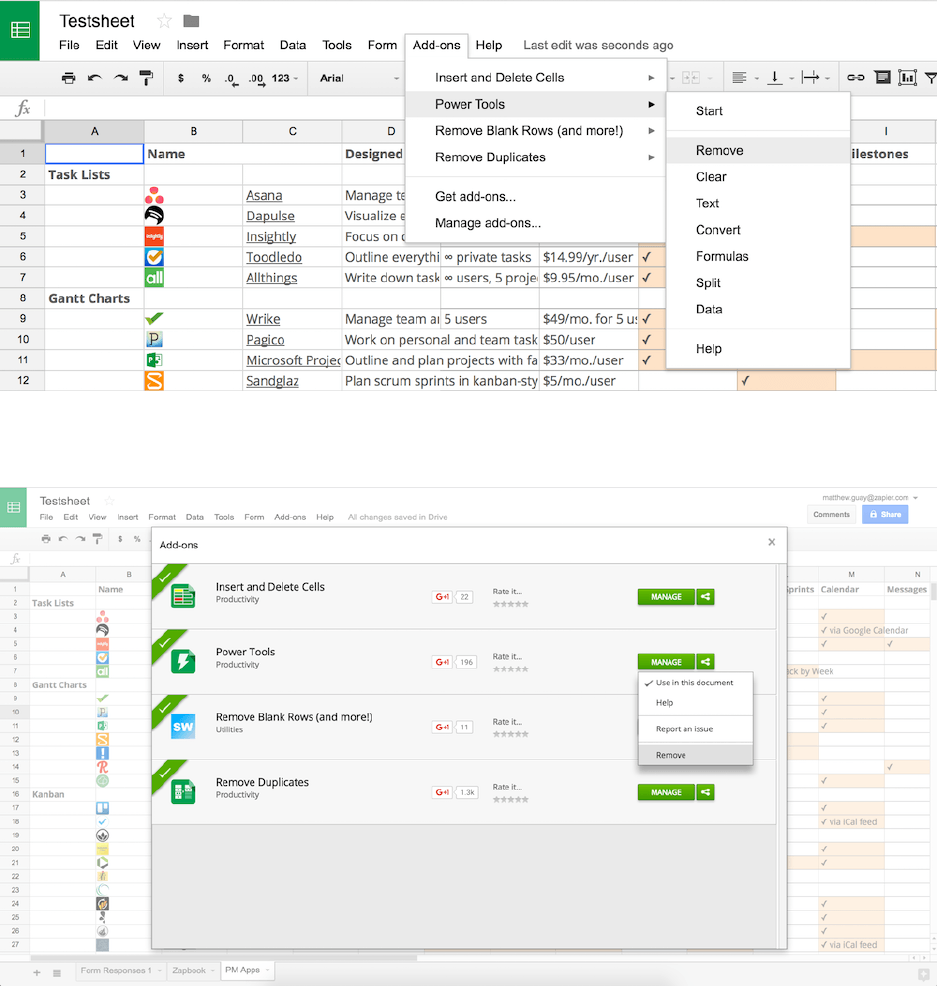Choose Start in Power Tools submenu
The image size is (937, 986).
tap(758, 111)
